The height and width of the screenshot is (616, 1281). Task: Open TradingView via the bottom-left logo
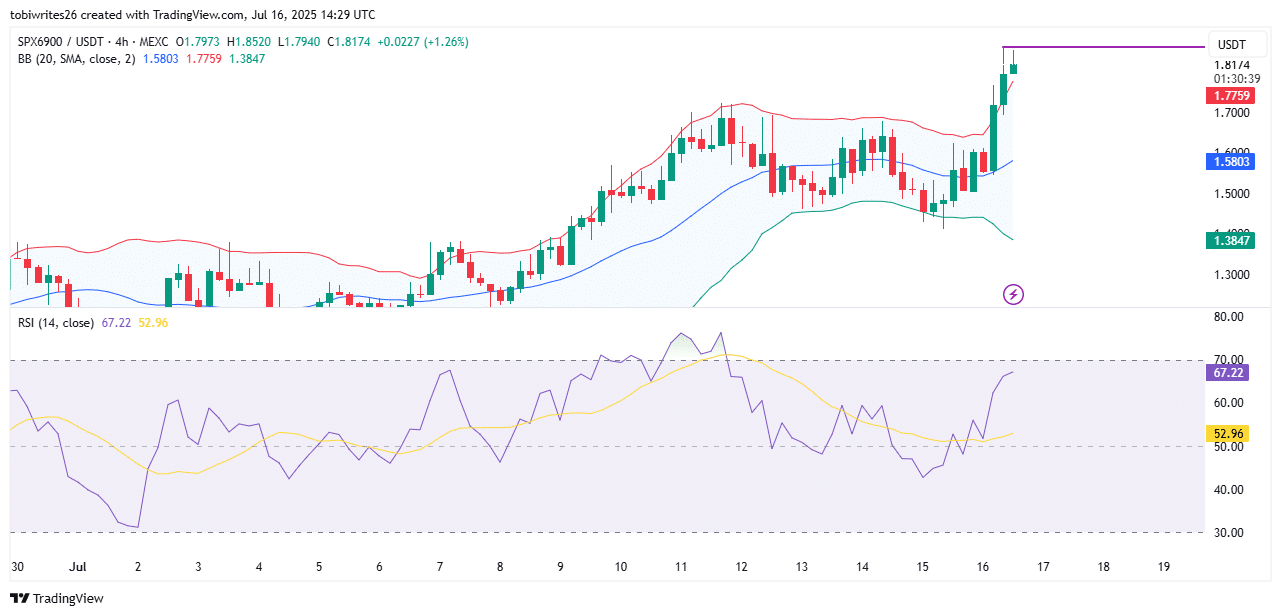click(x=57, y=598)
